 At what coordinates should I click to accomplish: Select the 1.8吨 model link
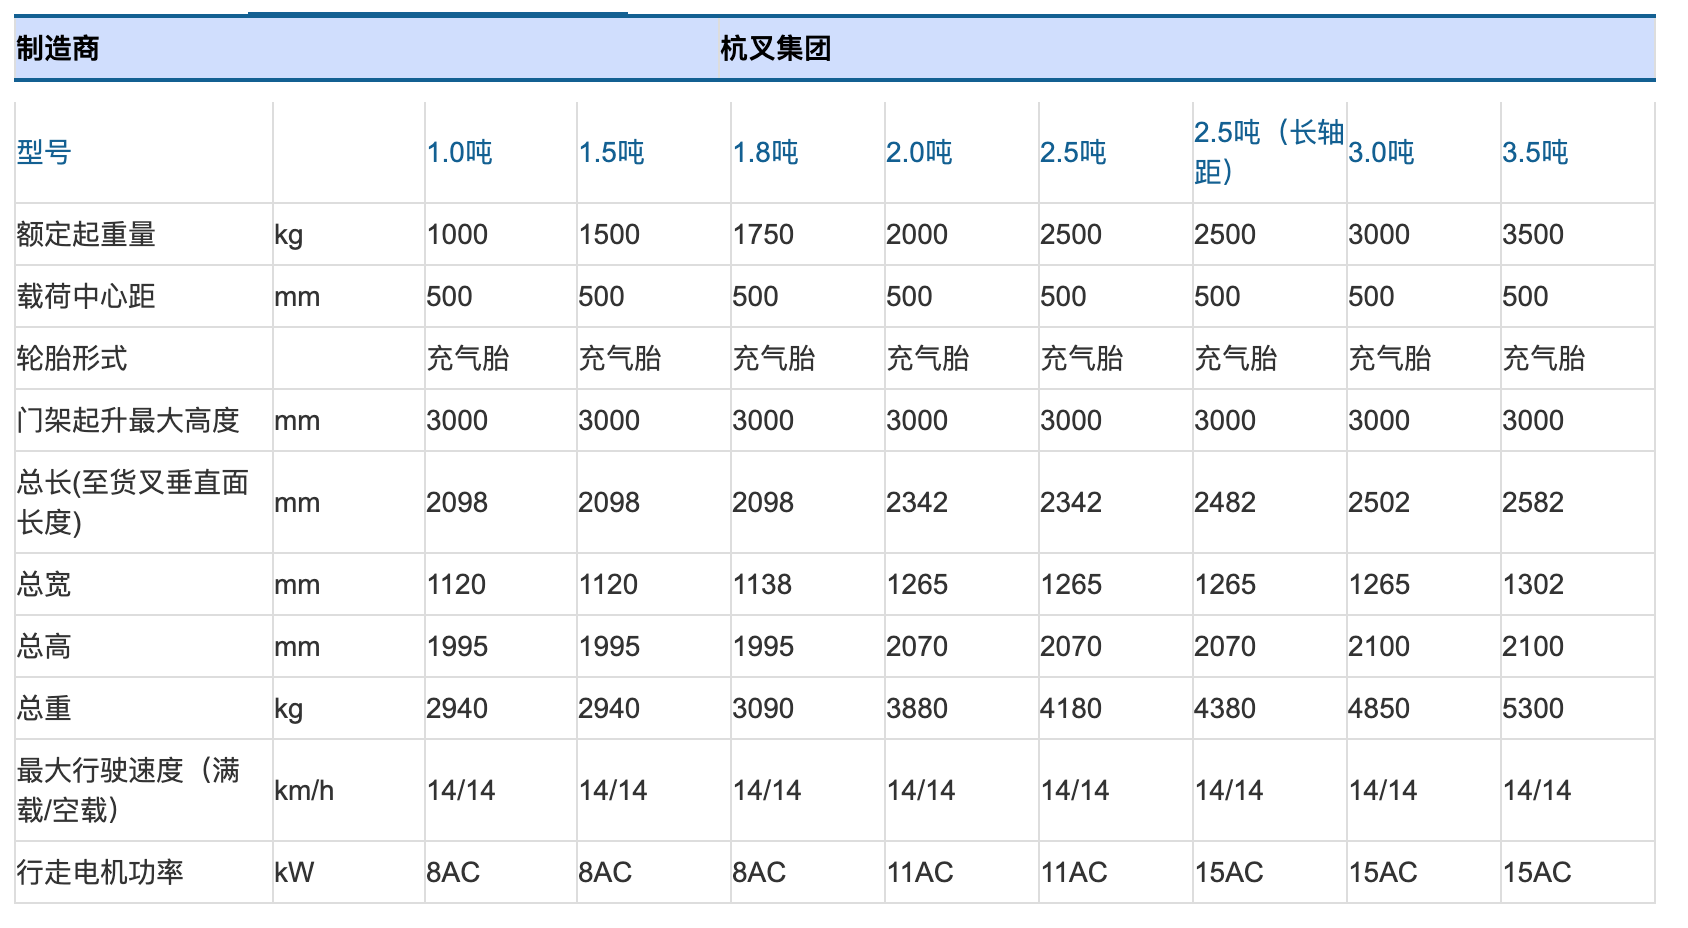pos(765,153)
